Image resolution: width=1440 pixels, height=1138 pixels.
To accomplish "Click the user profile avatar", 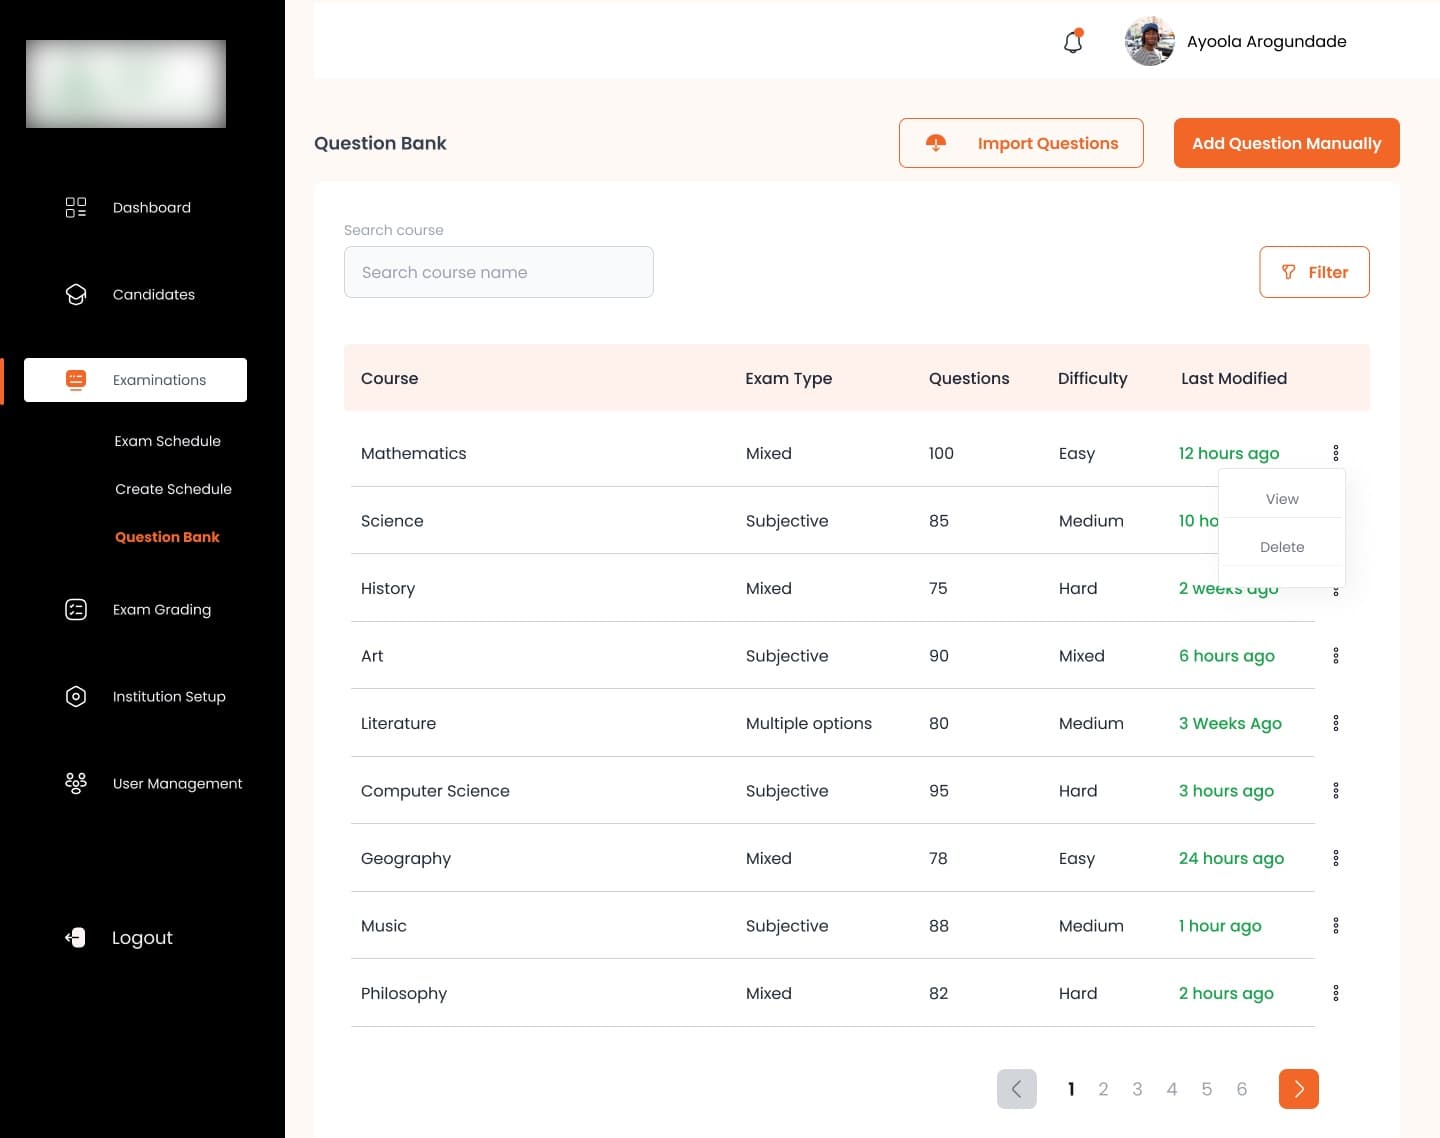I will point(1150,41).
